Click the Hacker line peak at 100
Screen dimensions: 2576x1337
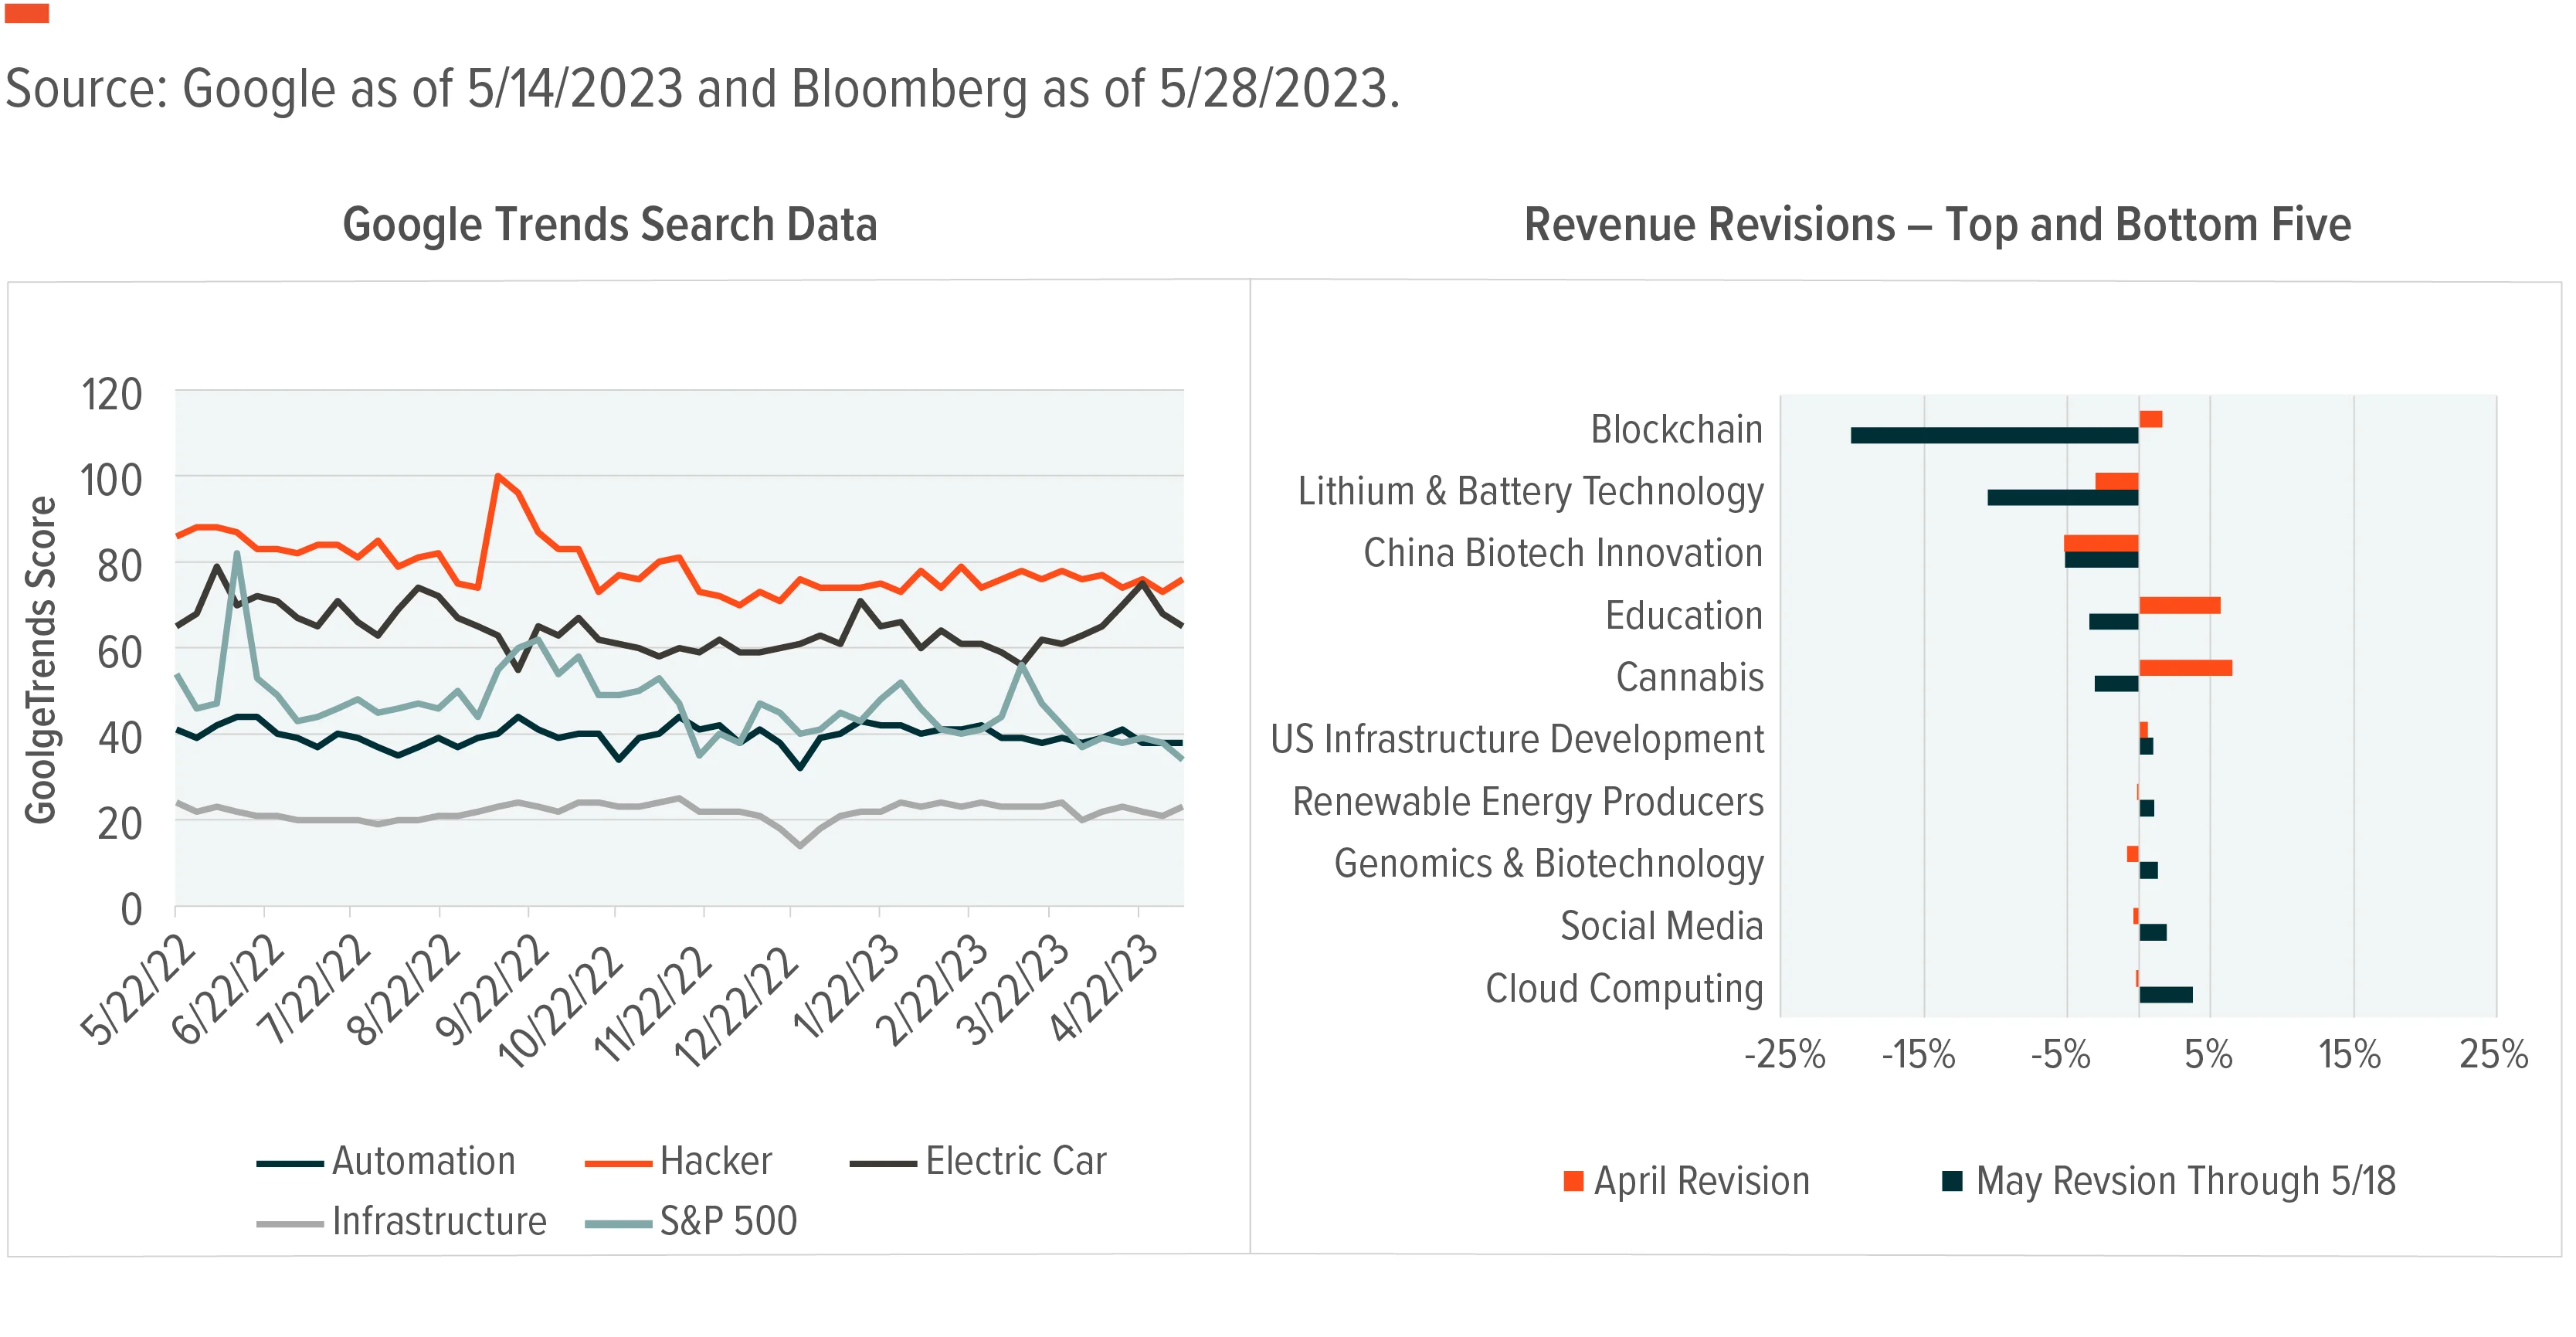click(x=498, y=476)
